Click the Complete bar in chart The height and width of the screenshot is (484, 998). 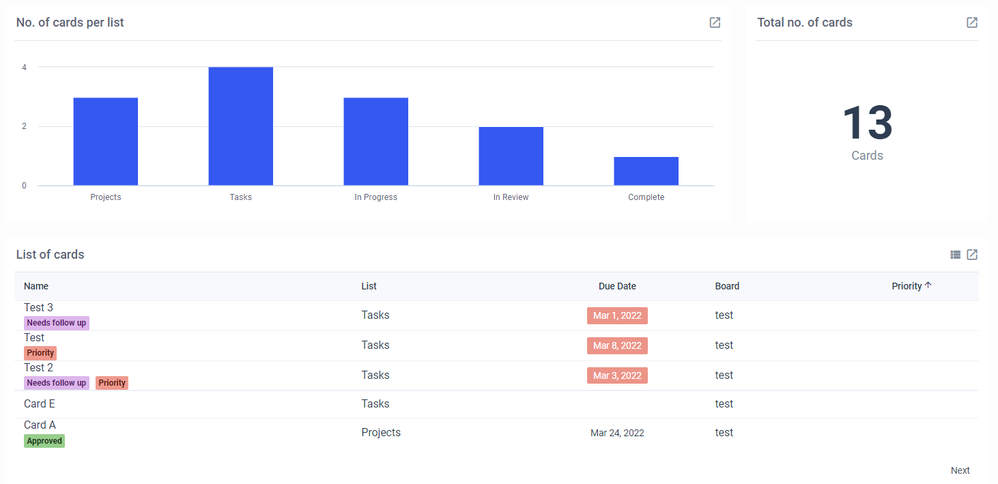tap(646, 171)
